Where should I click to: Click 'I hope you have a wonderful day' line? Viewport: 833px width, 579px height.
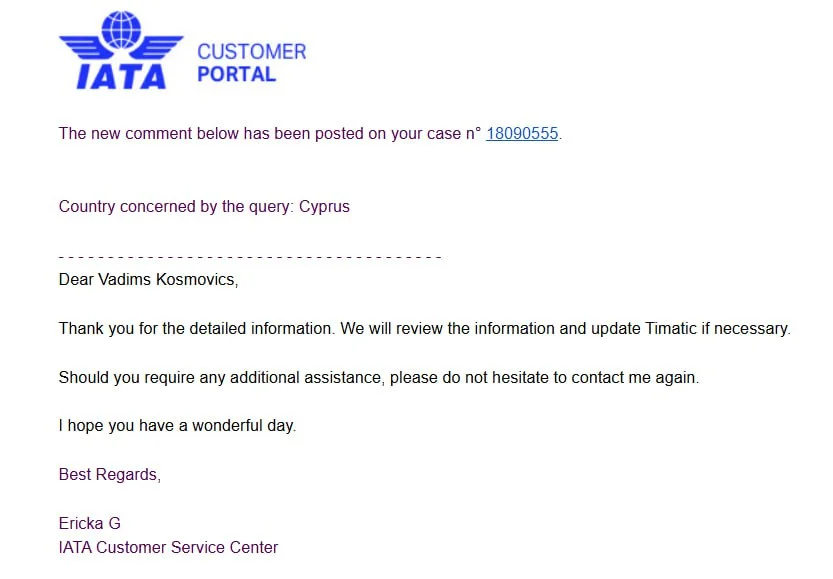pos(177,426)
